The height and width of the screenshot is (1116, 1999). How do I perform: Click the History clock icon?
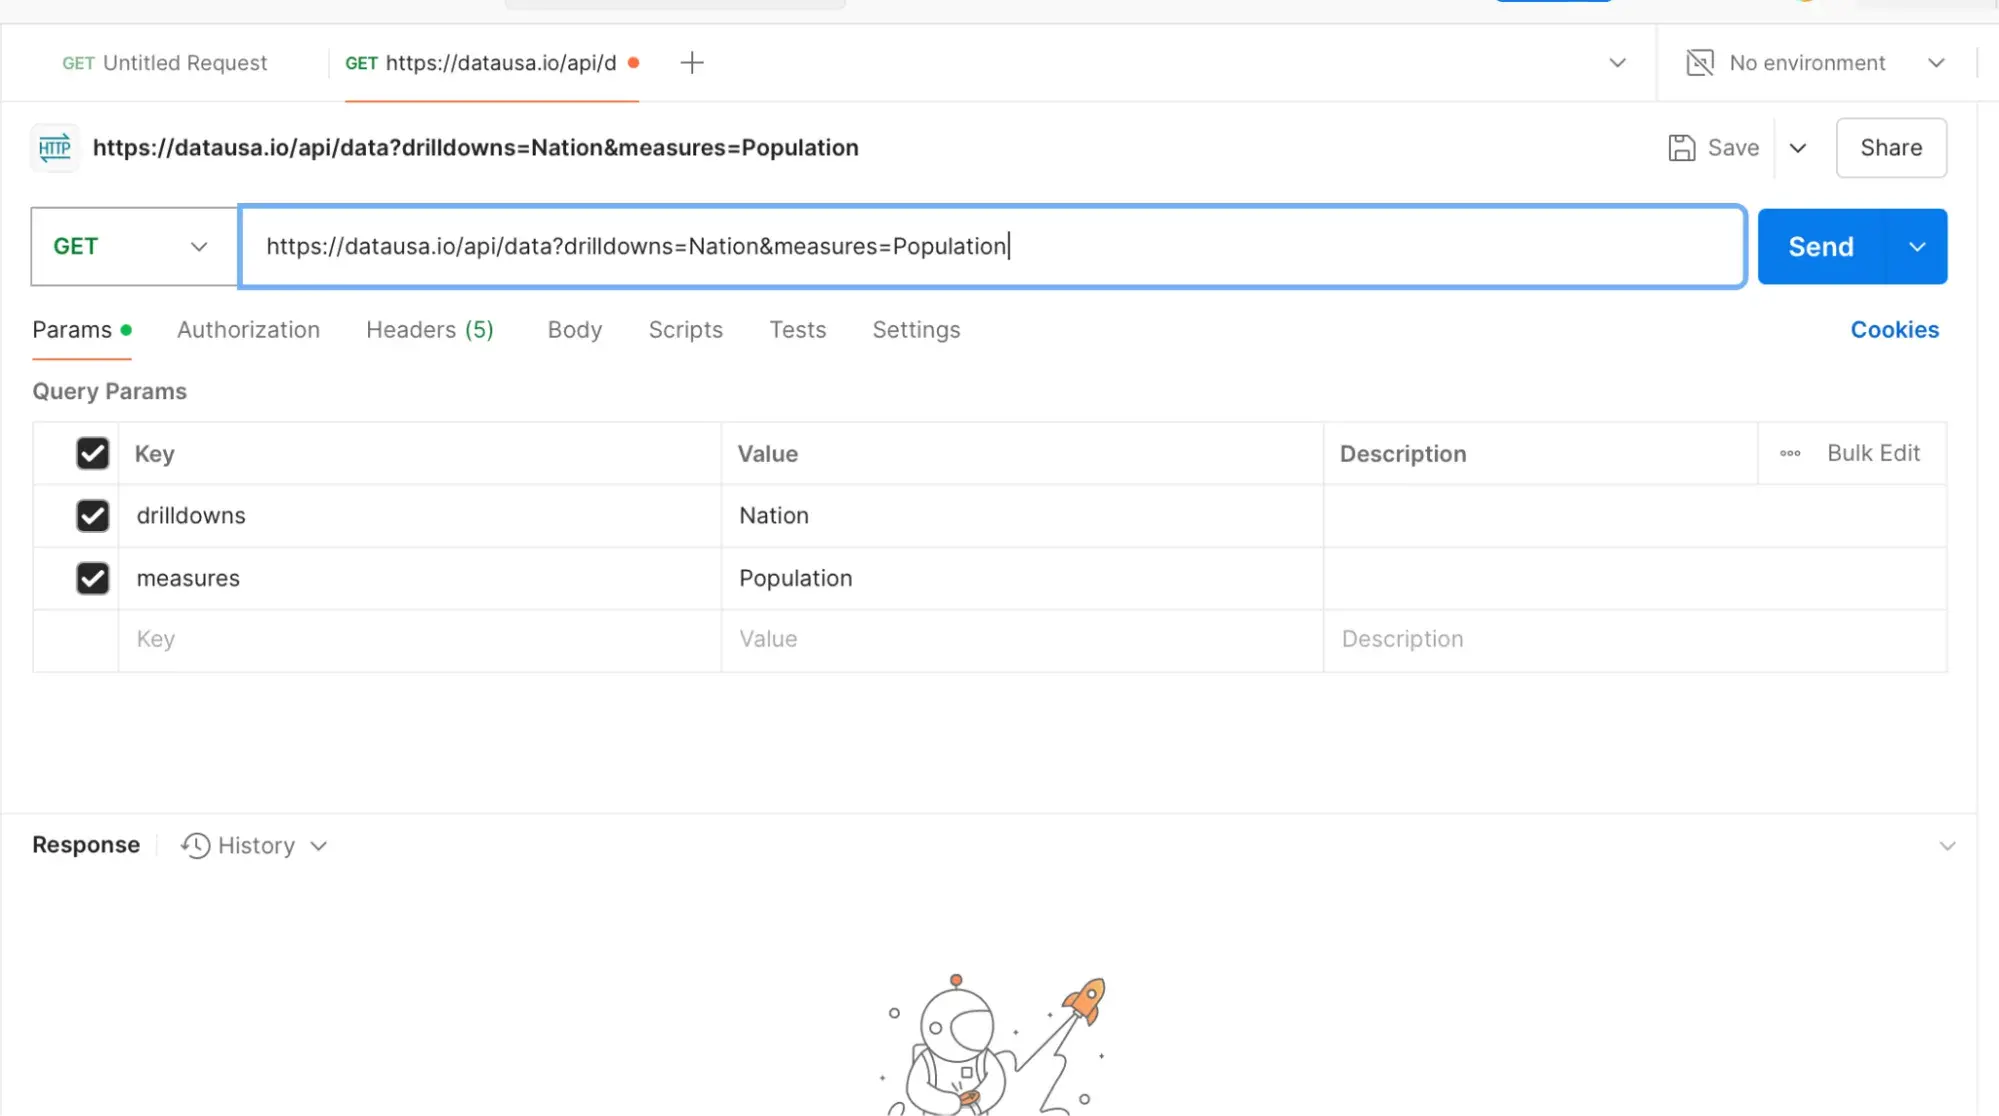tap(195, 846)
